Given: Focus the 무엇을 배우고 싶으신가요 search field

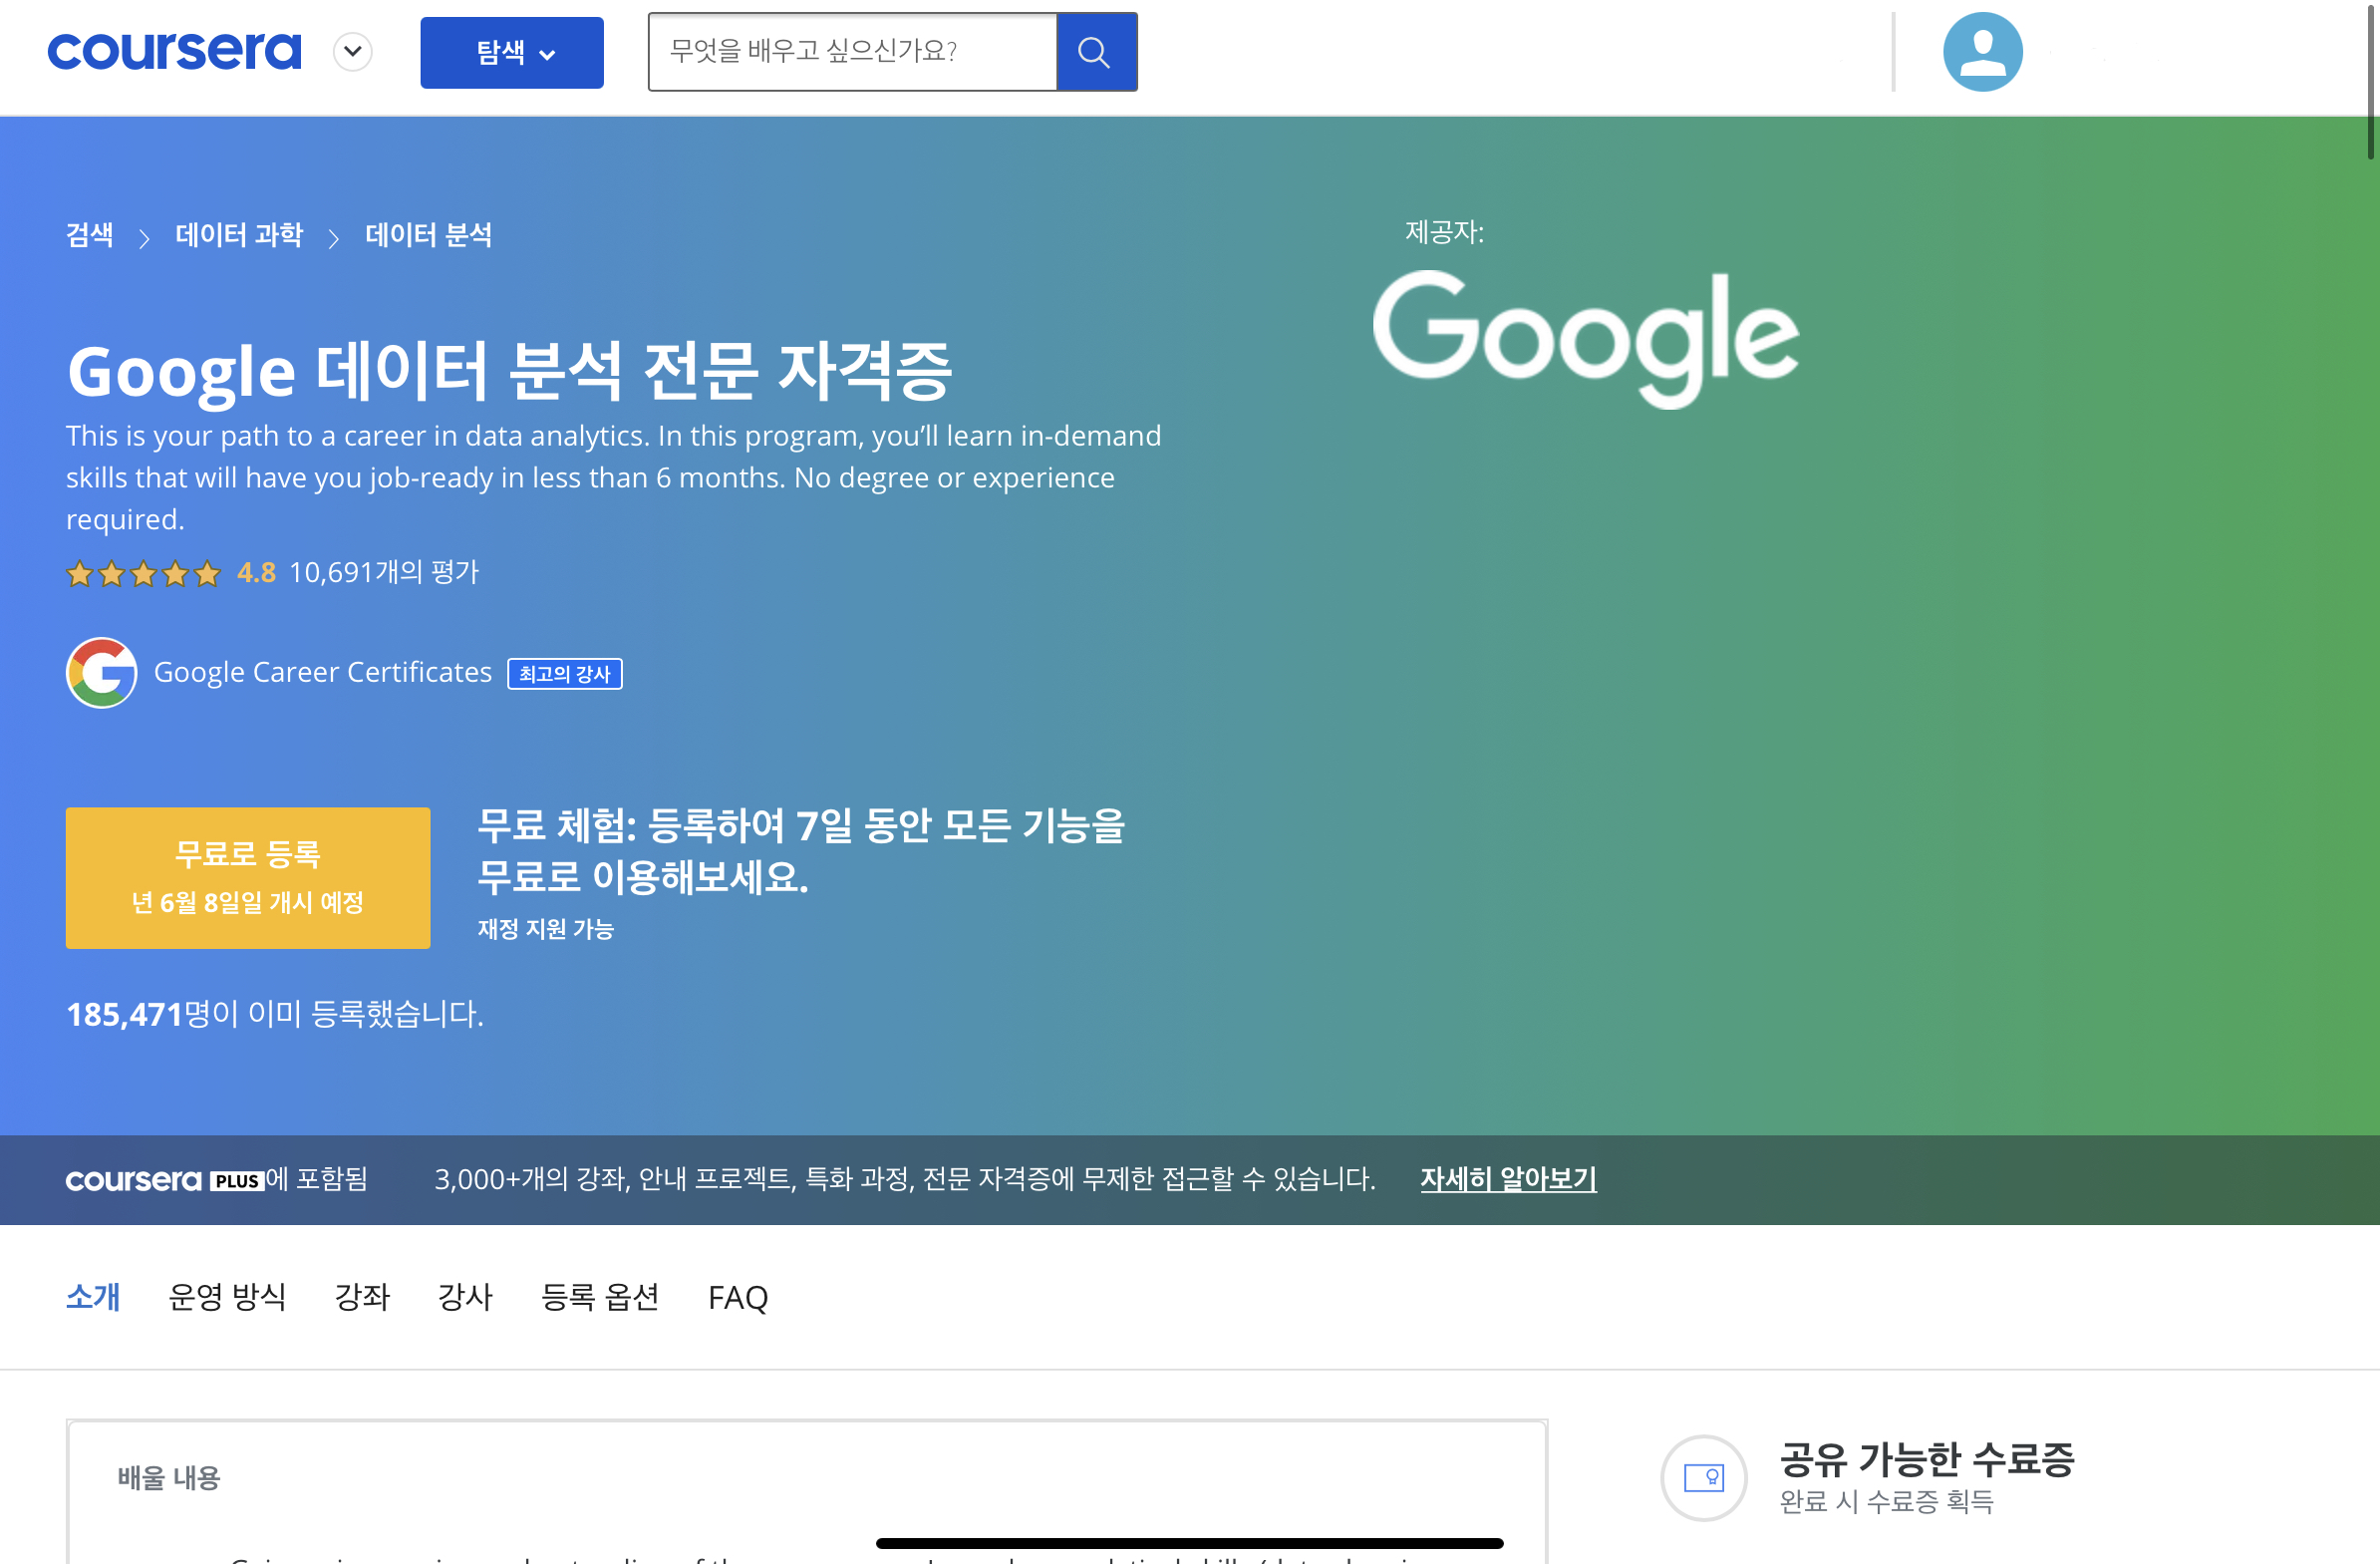Looking at the screenshot, I should (x=852, y=52).
